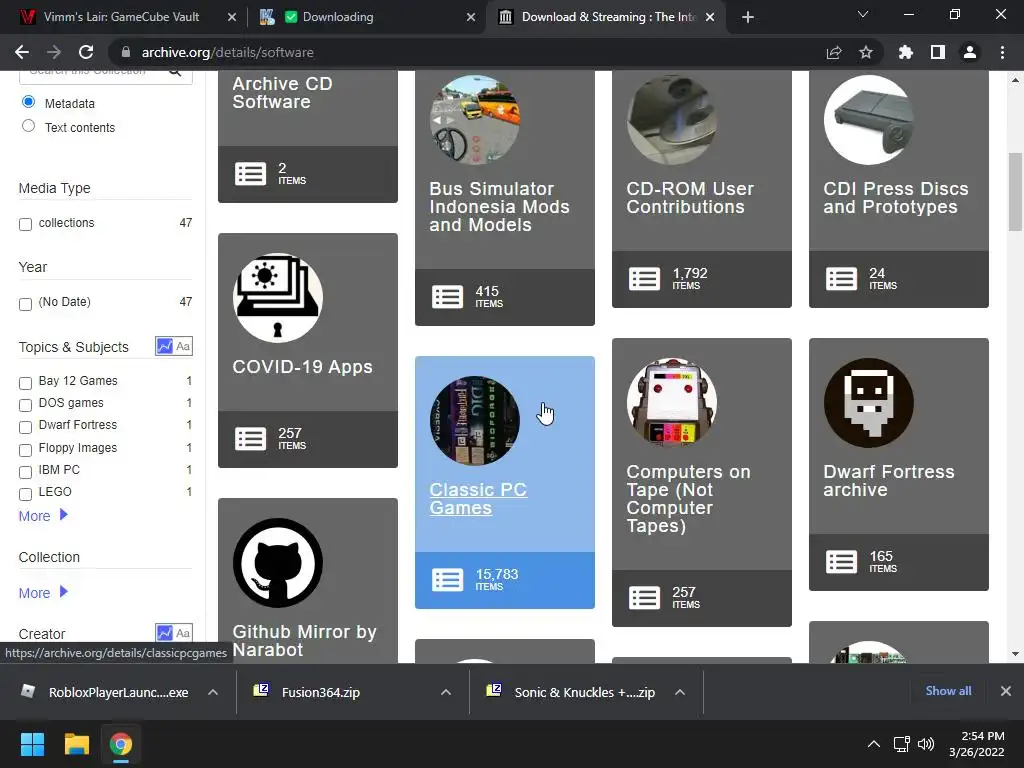1024x768 pixels.
Task: Check the (No Date) year checkbox
Action: 25,304
